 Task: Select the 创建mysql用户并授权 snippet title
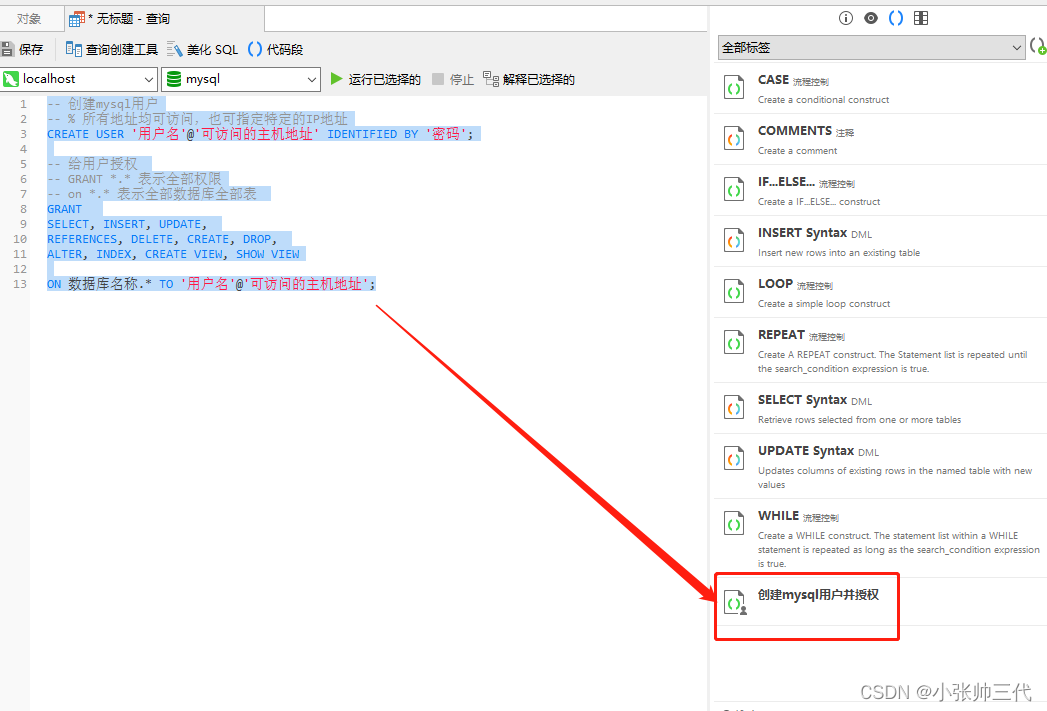(x=818, y=595)
